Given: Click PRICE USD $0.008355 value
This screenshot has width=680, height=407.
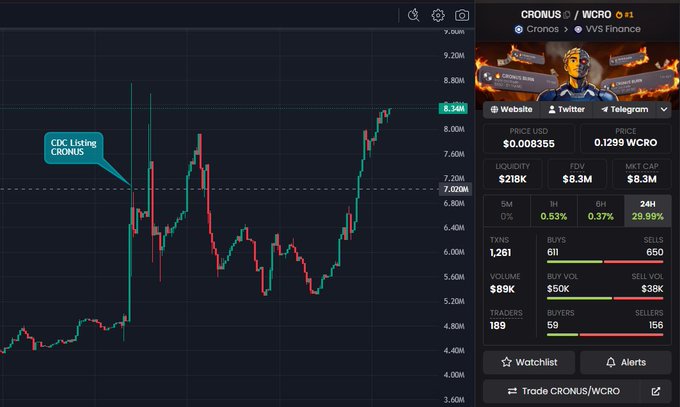Looking at the screenshot, I should 529,144.
